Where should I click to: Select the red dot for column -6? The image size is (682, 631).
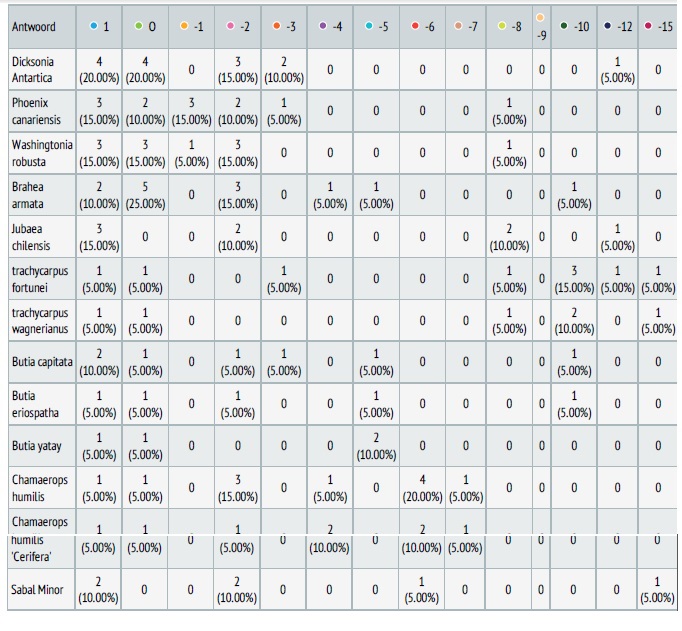click(415, 26)
